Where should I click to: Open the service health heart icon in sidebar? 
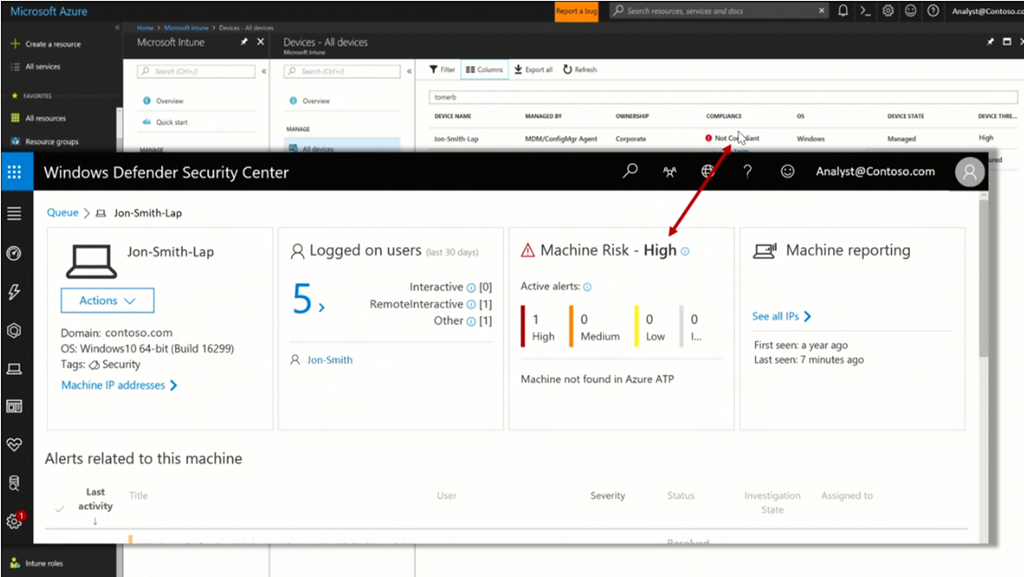click(14, 444)
